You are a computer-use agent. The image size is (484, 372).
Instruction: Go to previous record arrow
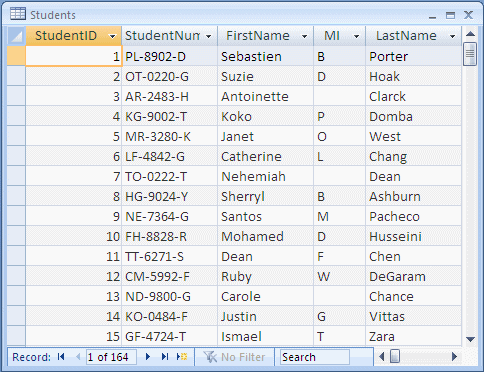(x=78, y=357)
